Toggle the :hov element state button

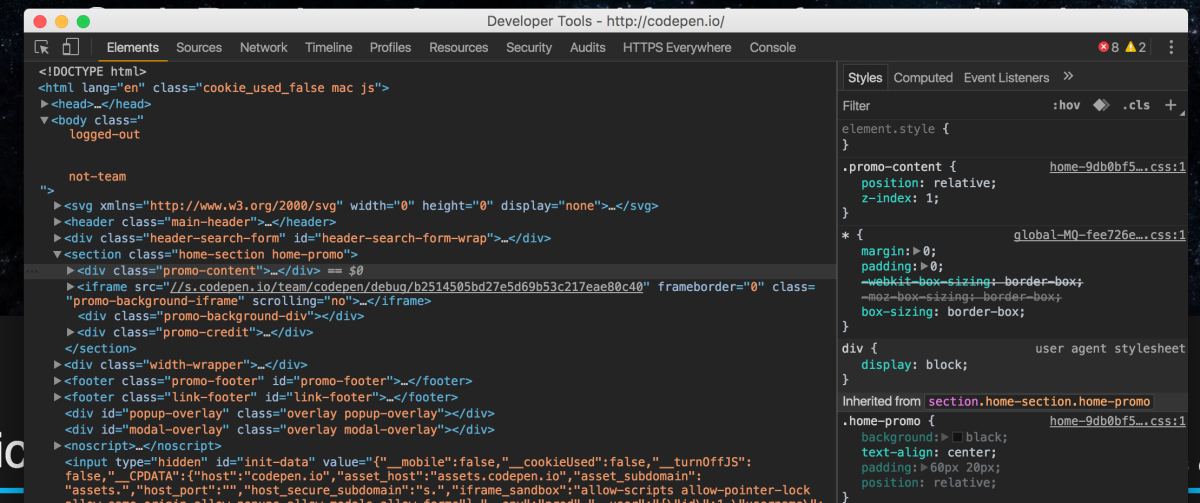tap(1066, 105)
